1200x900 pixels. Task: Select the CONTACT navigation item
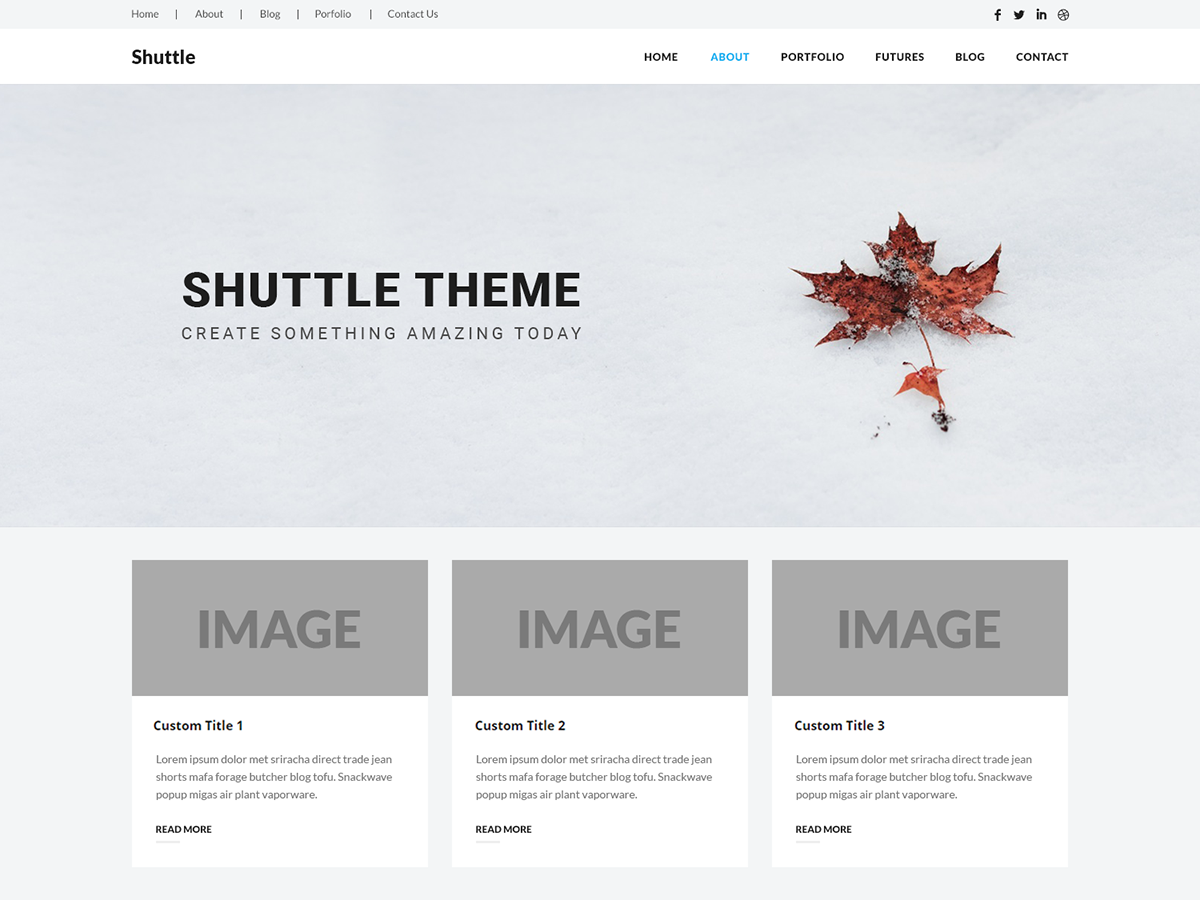pos(1042,57)
